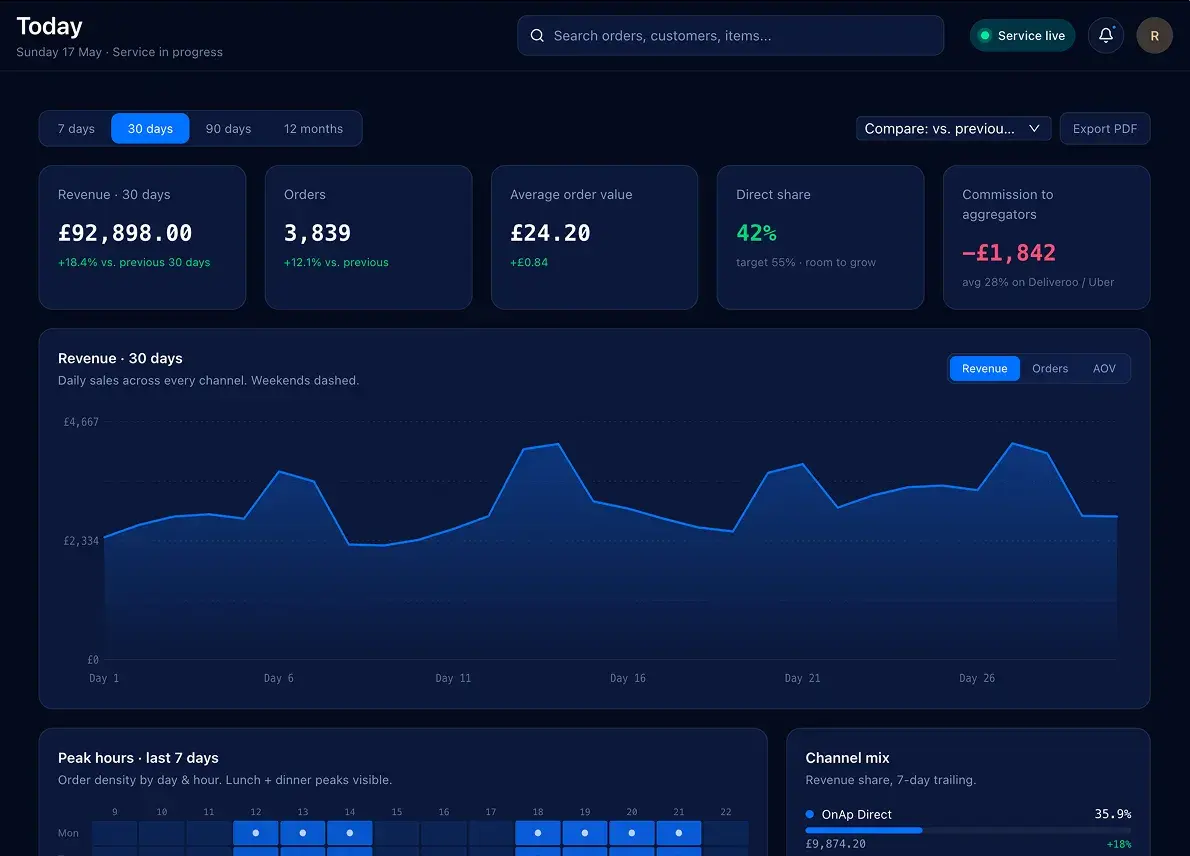Click the Monday 16 o'clock heatmap cell

pyautogui.click(x=444, y=832)
